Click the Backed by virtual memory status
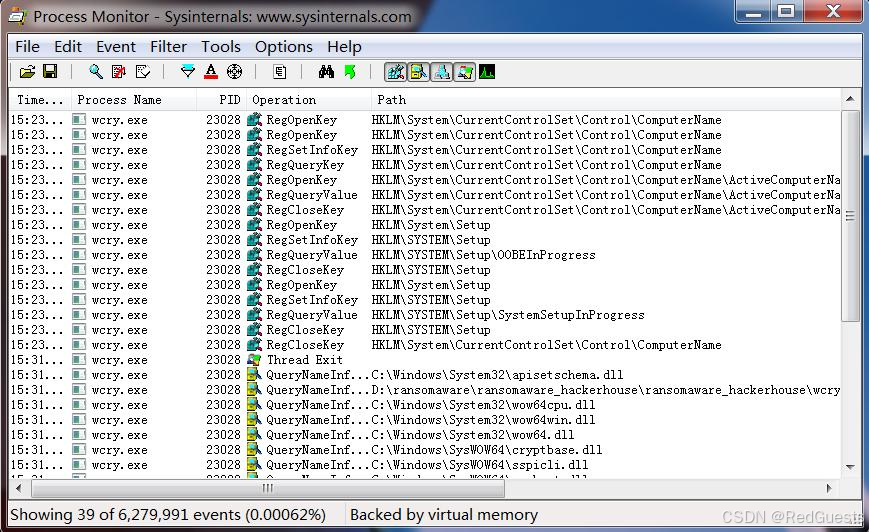Viewport: 869px width, 532px height. click(444, 515)
